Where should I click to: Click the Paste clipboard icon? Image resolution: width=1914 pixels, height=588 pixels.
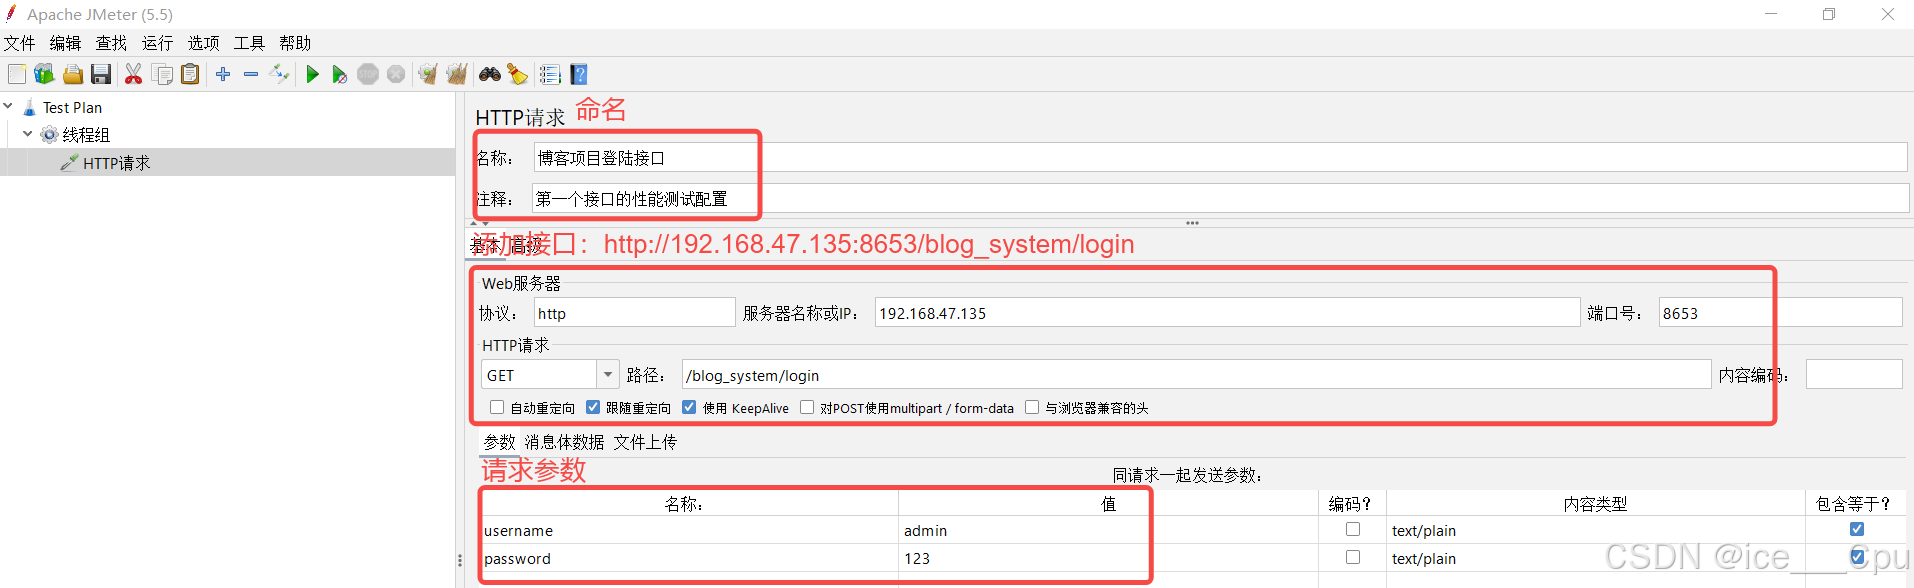point(190,74)
